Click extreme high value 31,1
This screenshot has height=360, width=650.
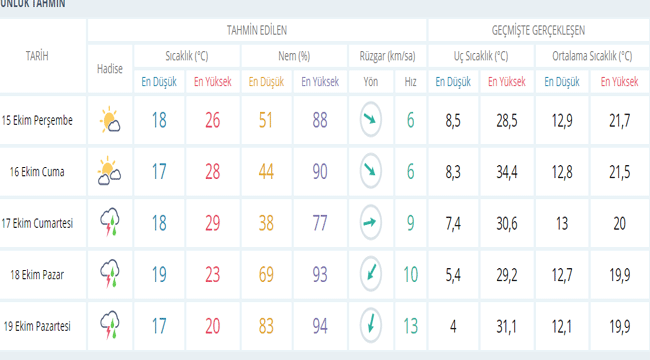(x=507, y=327)
